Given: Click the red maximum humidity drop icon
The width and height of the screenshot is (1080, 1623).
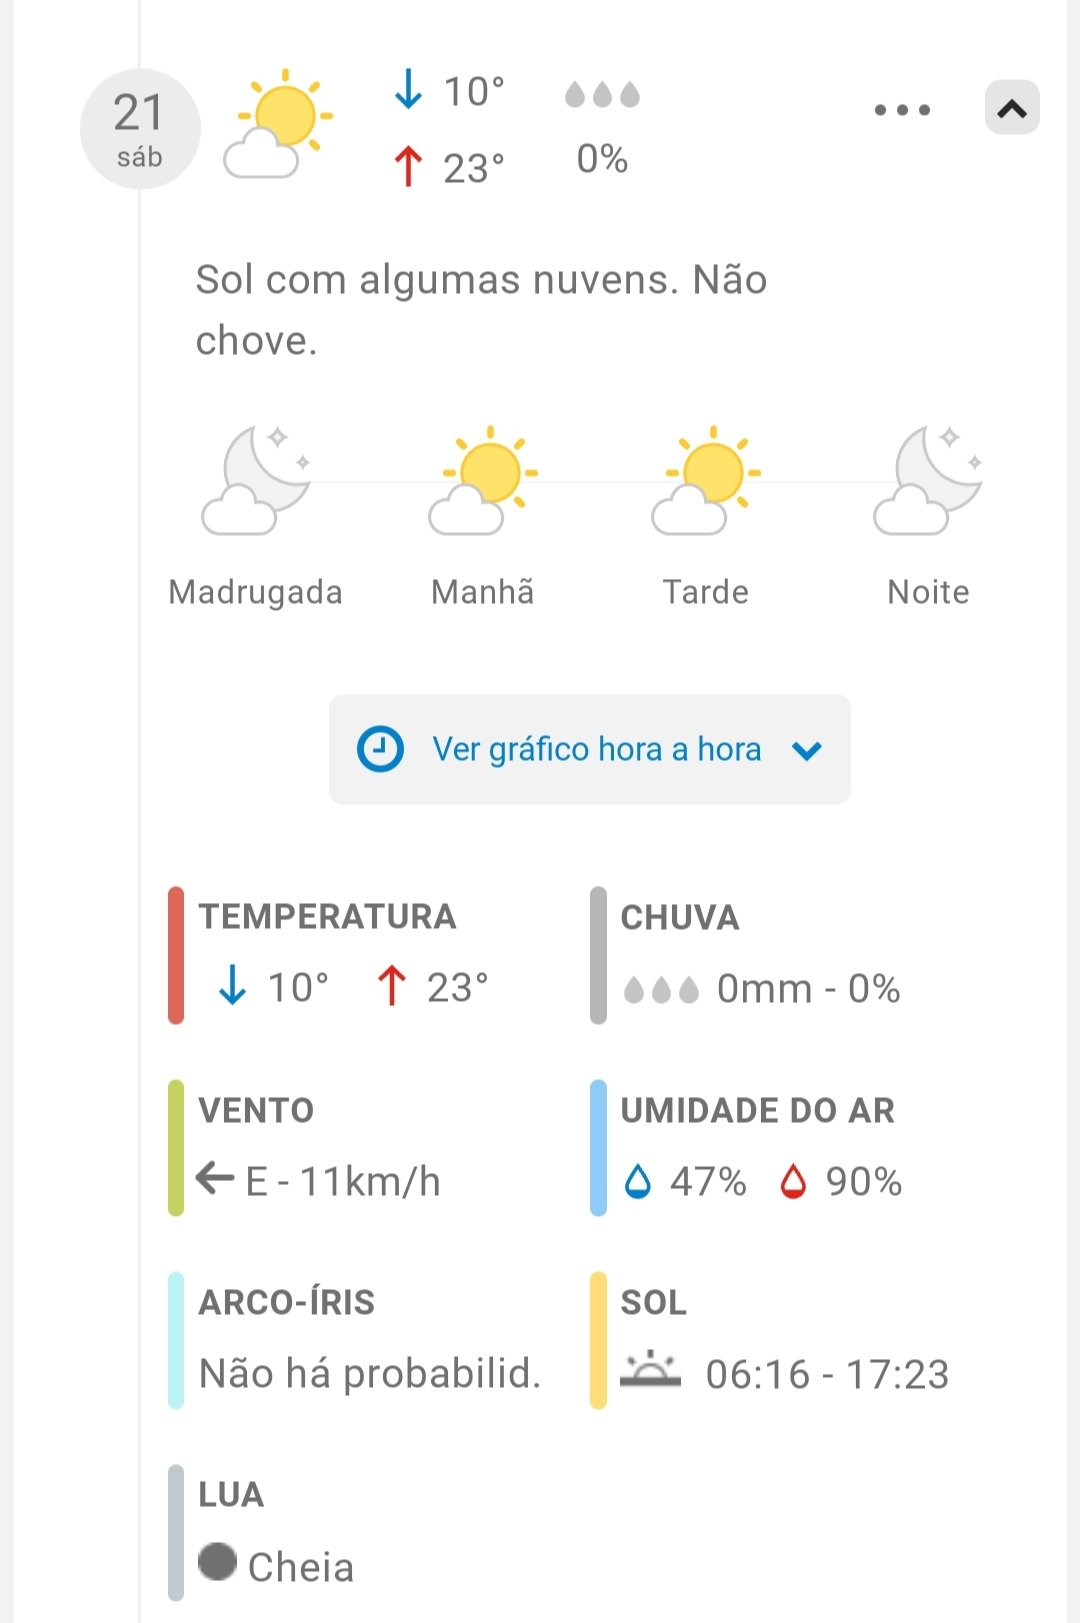Looking at the screenshot, I should click(793, 1181).
